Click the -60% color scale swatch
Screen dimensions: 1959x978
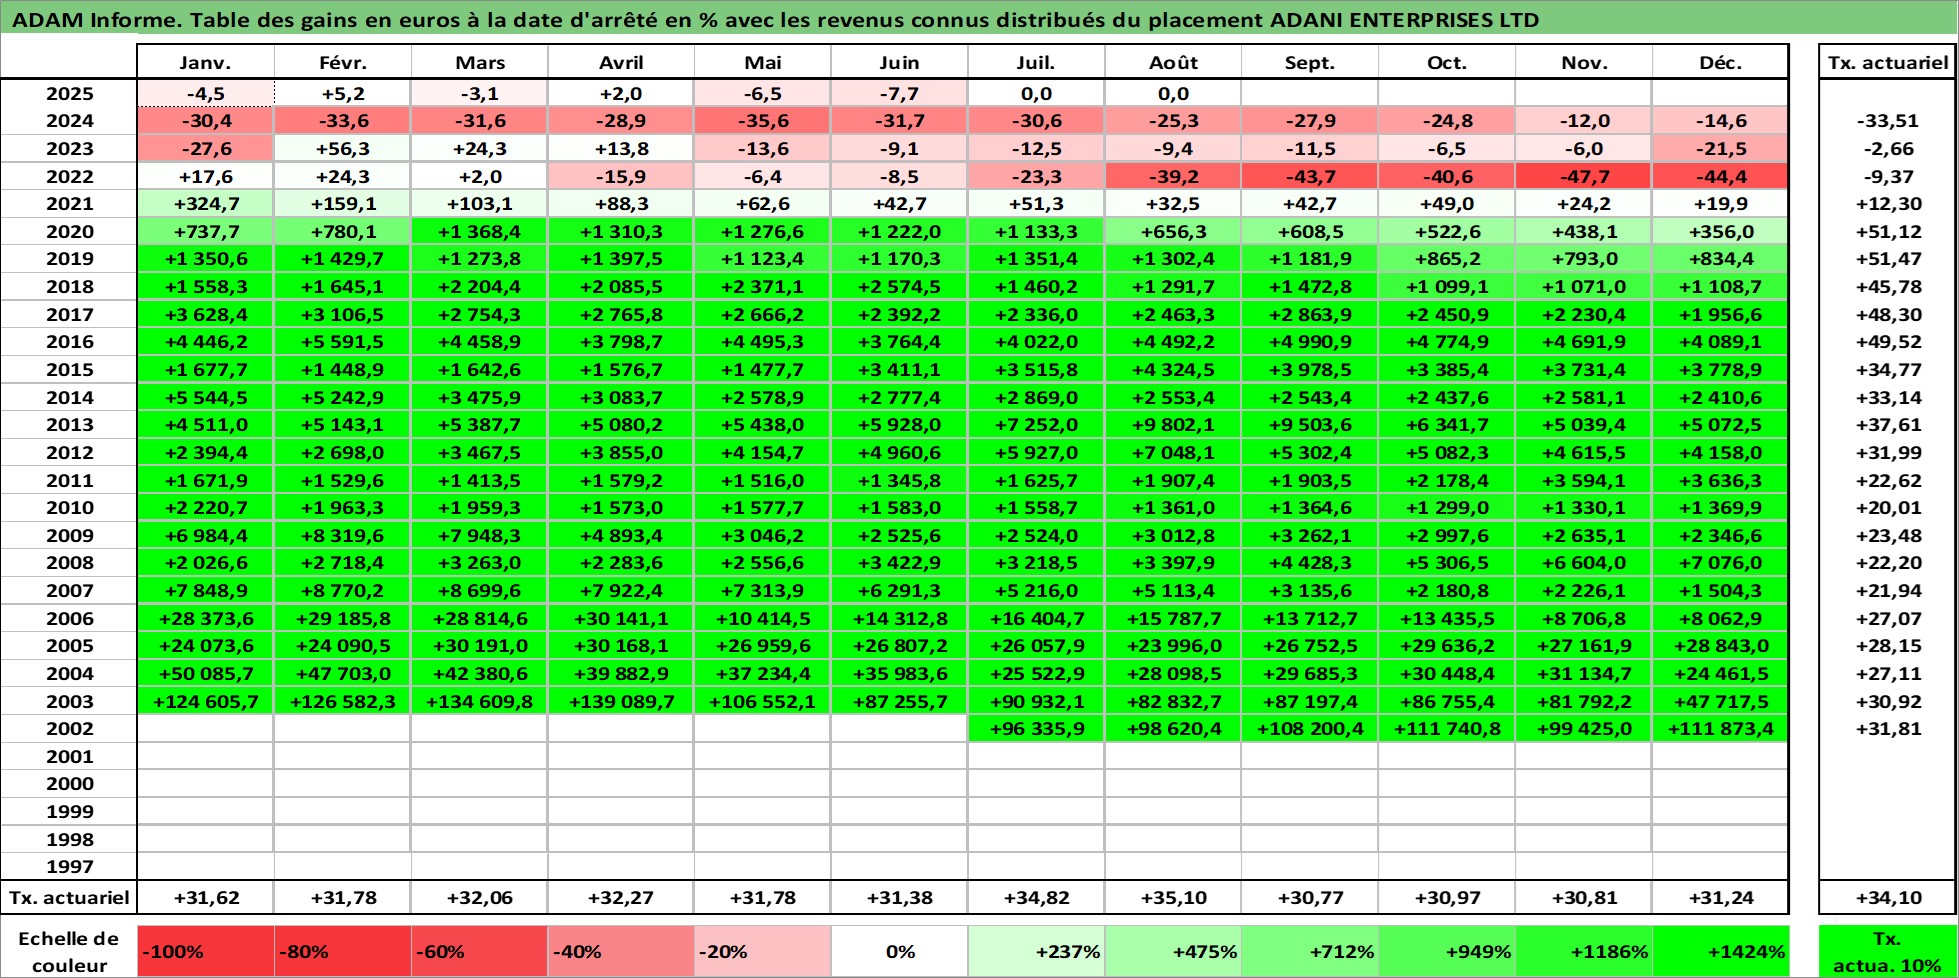tap(480, 952)
